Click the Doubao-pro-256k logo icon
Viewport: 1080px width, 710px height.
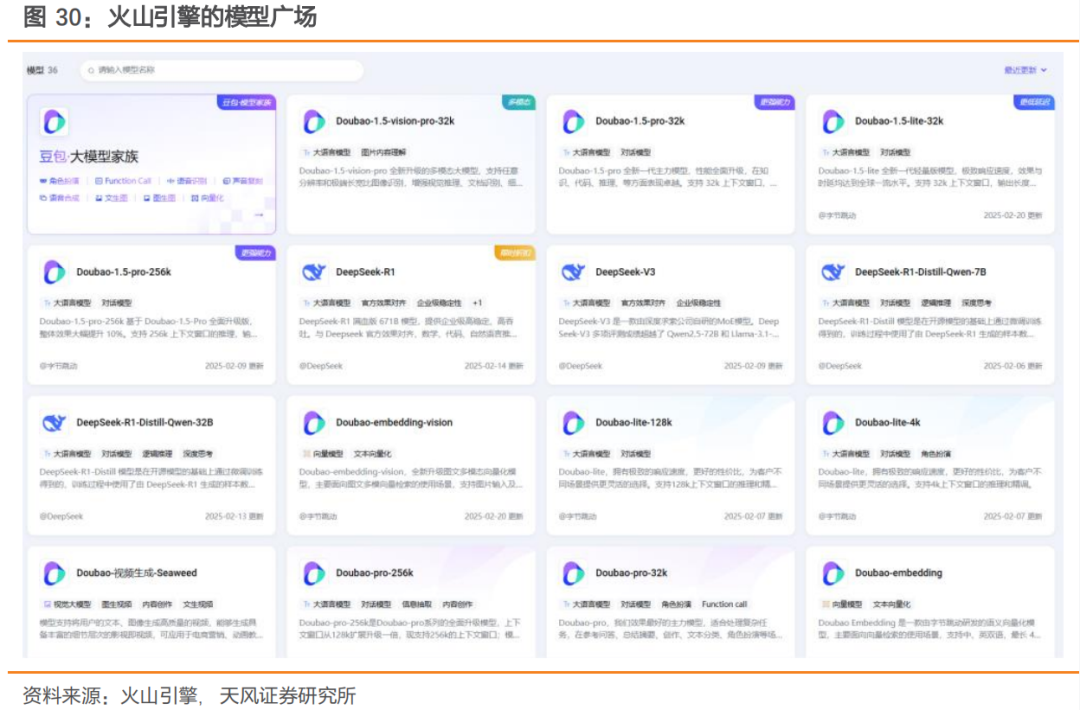pos(314,574)
